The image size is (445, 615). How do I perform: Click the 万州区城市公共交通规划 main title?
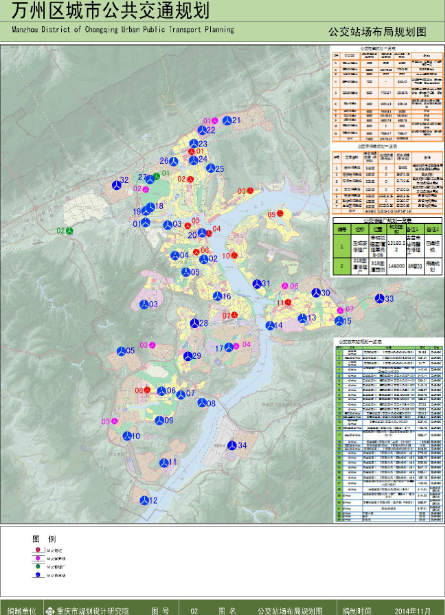tap(110, 11)
